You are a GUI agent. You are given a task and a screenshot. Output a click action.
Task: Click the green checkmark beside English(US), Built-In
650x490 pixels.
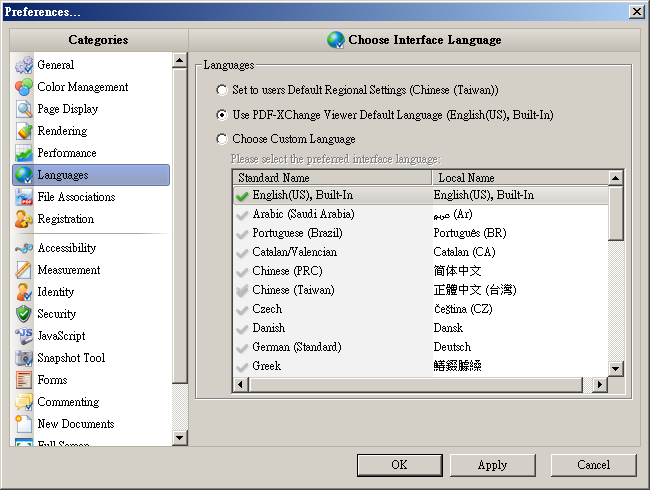click(x=242, y=196)
